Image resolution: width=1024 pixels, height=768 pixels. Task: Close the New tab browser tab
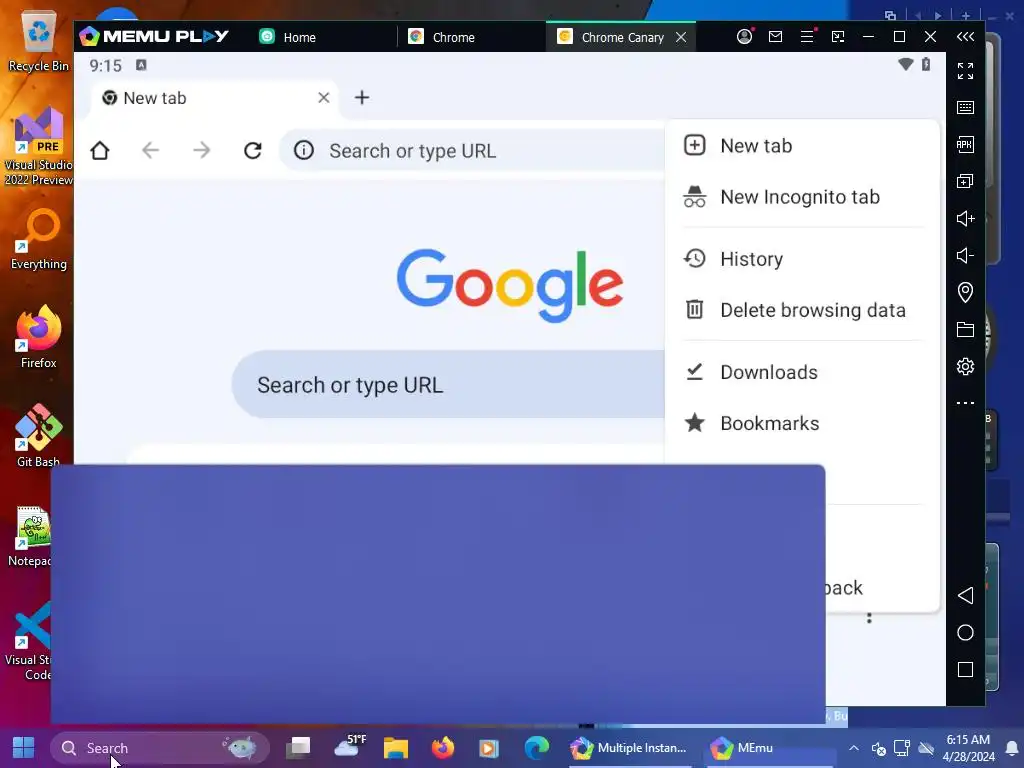(323, 98)
